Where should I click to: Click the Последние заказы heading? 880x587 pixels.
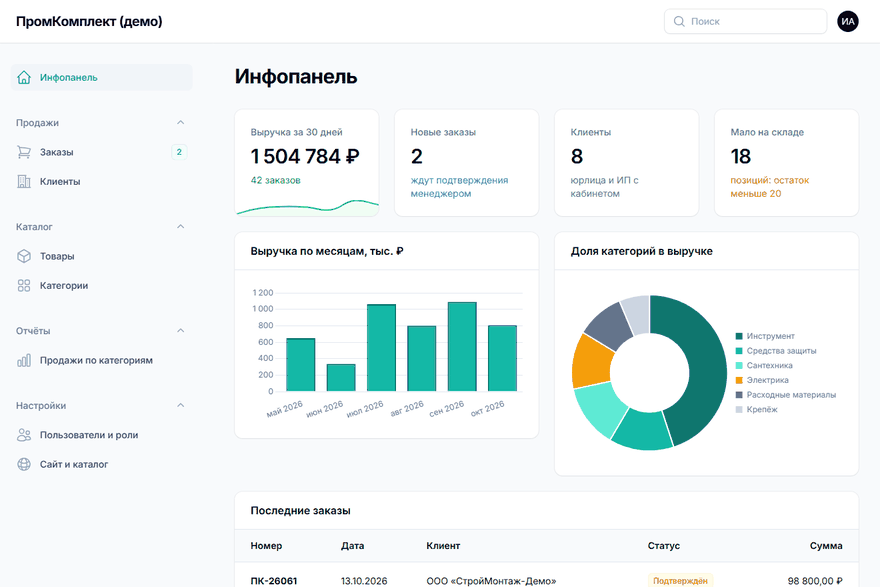pos(300,511)
